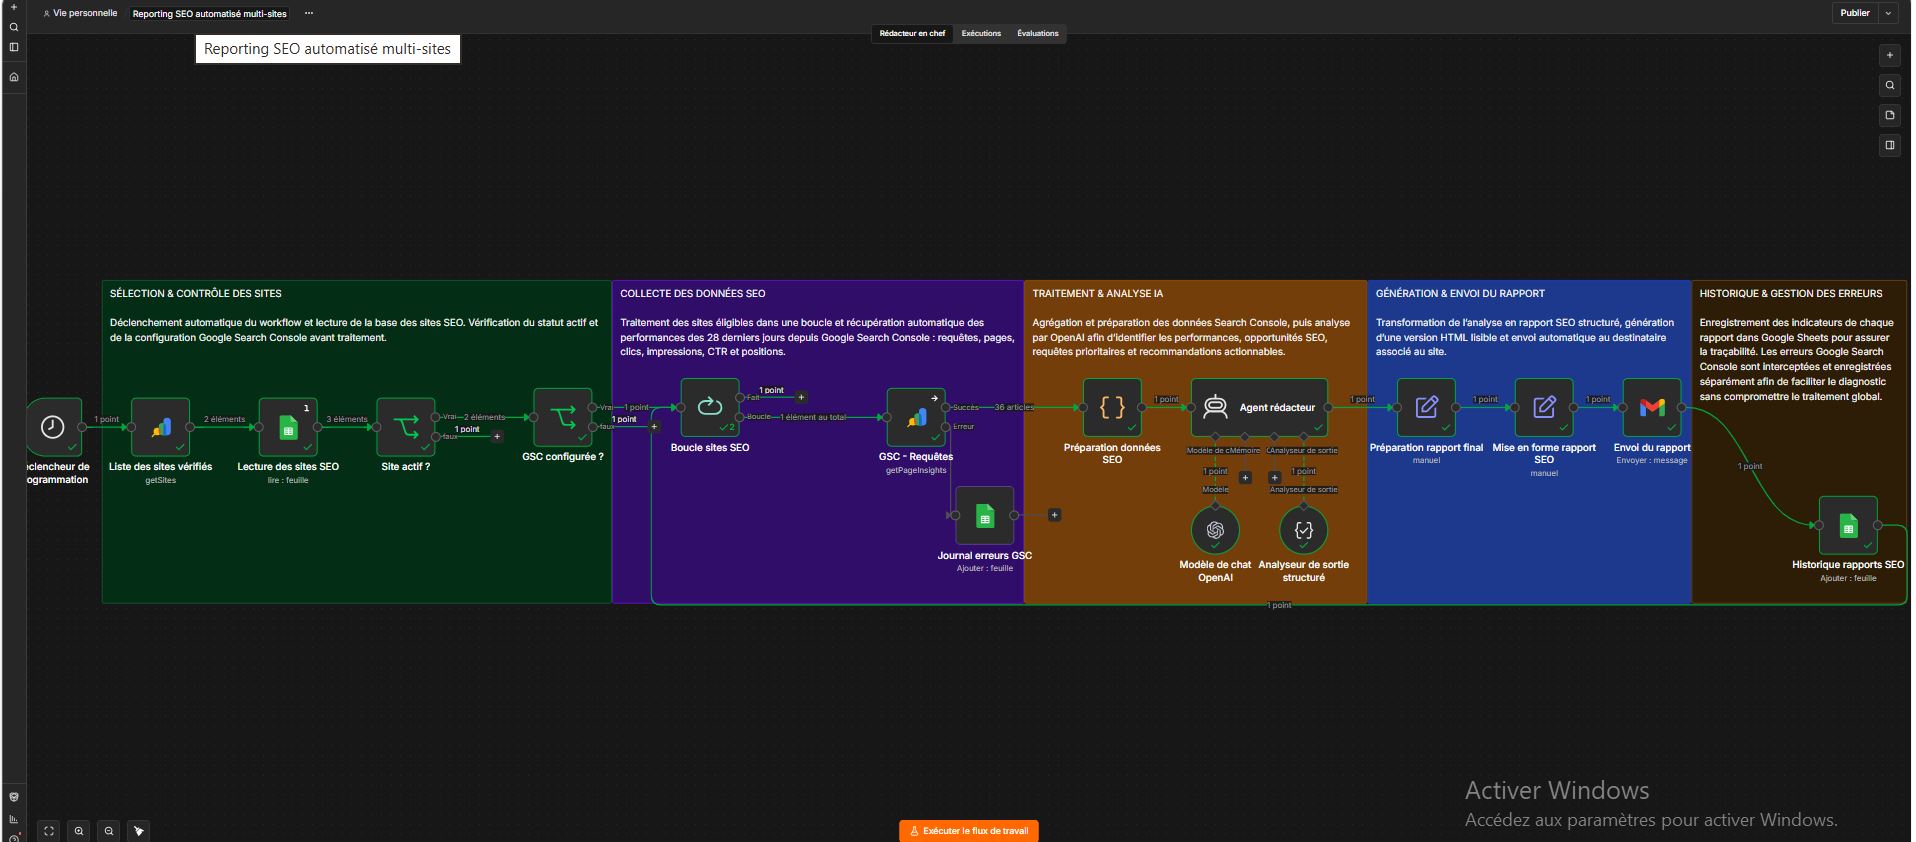Viewport: 1916px width, 842px height.
Task: Open the Lecture des sites SEO node
Action: (x=288, y=427)
